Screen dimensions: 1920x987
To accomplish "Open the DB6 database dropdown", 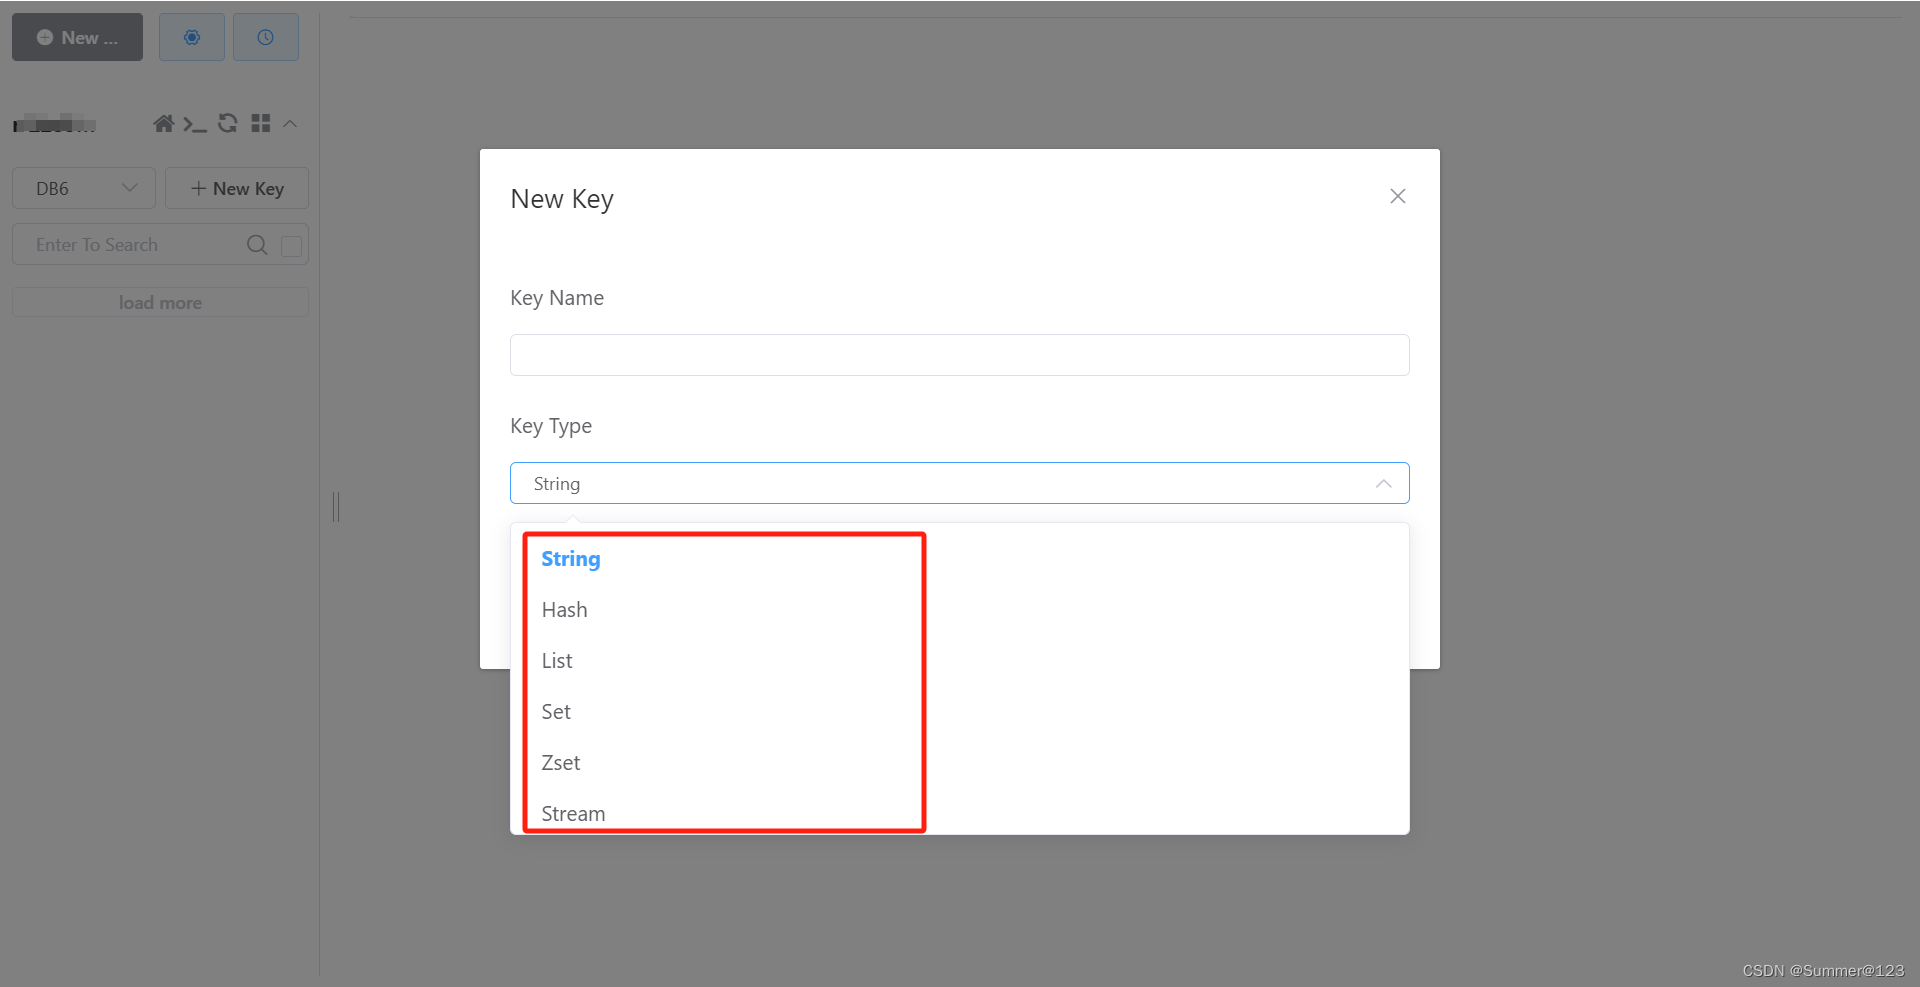I will [x=84, y=188].
